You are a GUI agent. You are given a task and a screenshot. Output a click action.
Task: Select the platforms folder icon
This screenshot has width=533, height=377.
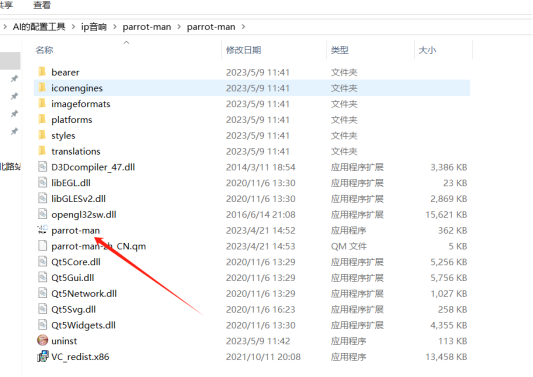pos(42,119)
